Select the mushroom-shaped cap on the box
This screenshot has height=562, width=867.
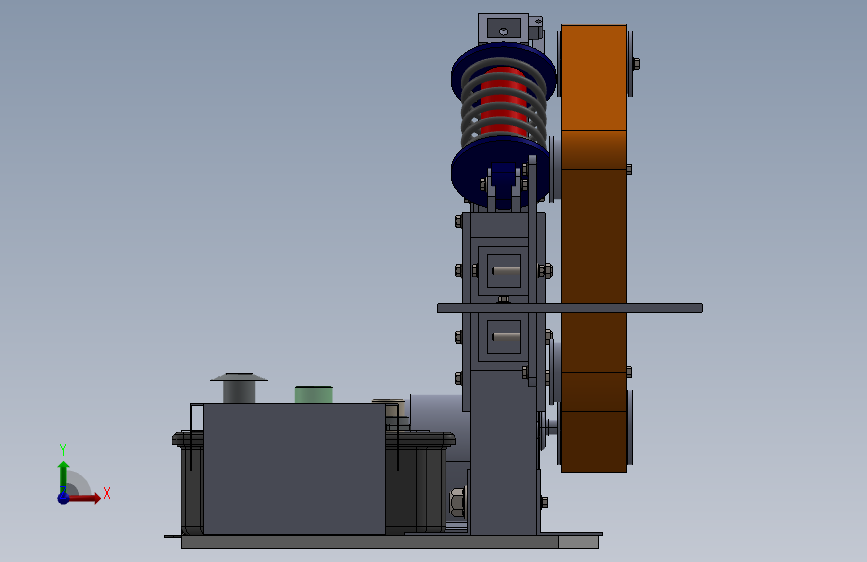(x=239, y=388)
